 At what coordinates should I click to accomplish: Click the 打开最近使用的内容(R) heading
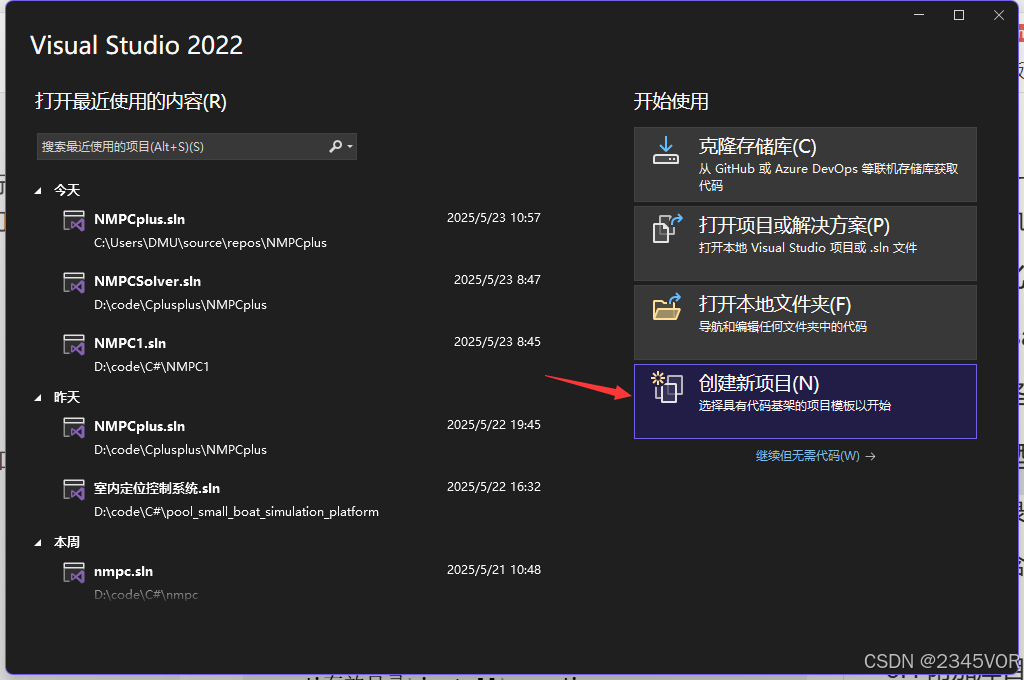pos(131,102)
